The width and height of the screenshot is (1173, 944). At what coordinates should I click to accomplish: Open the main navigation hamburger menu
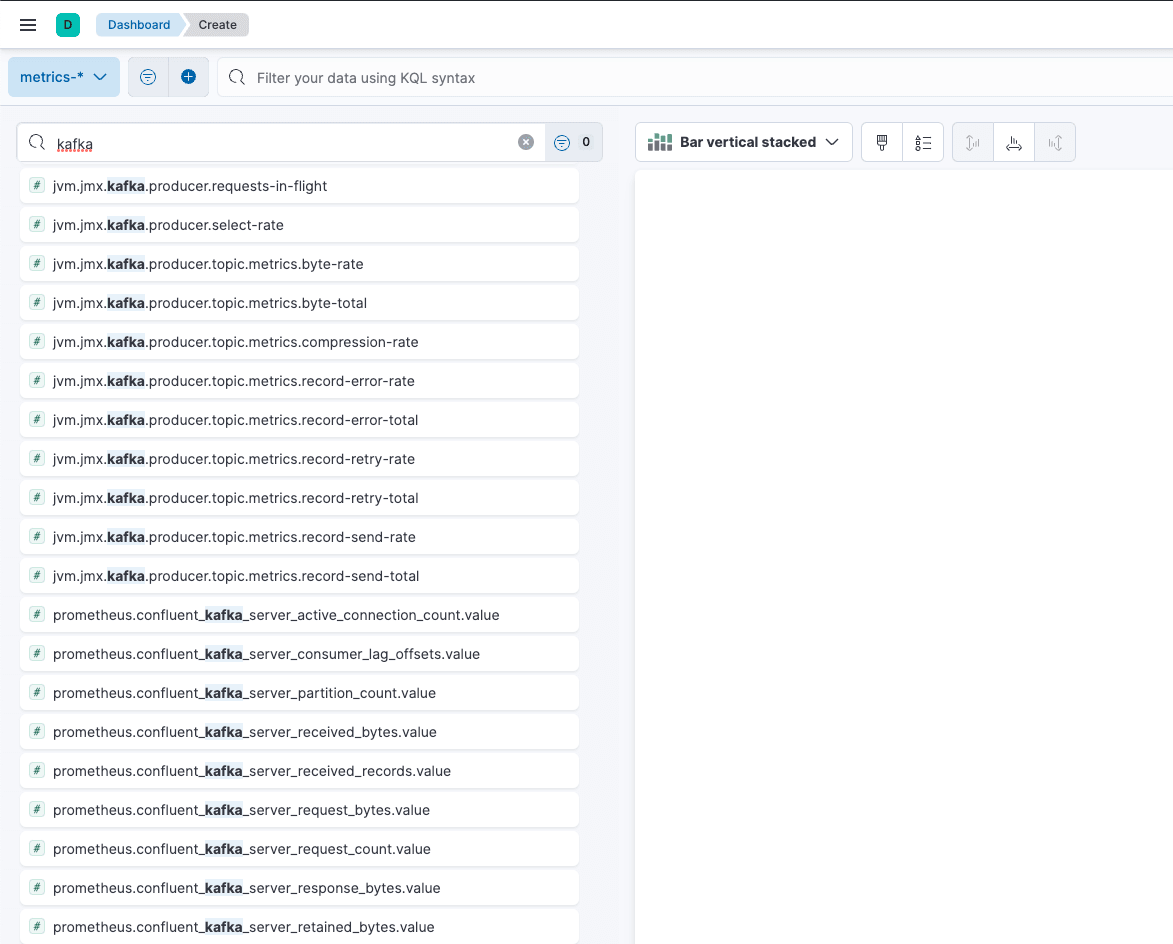pyautogui.click(x=28, y=25)
